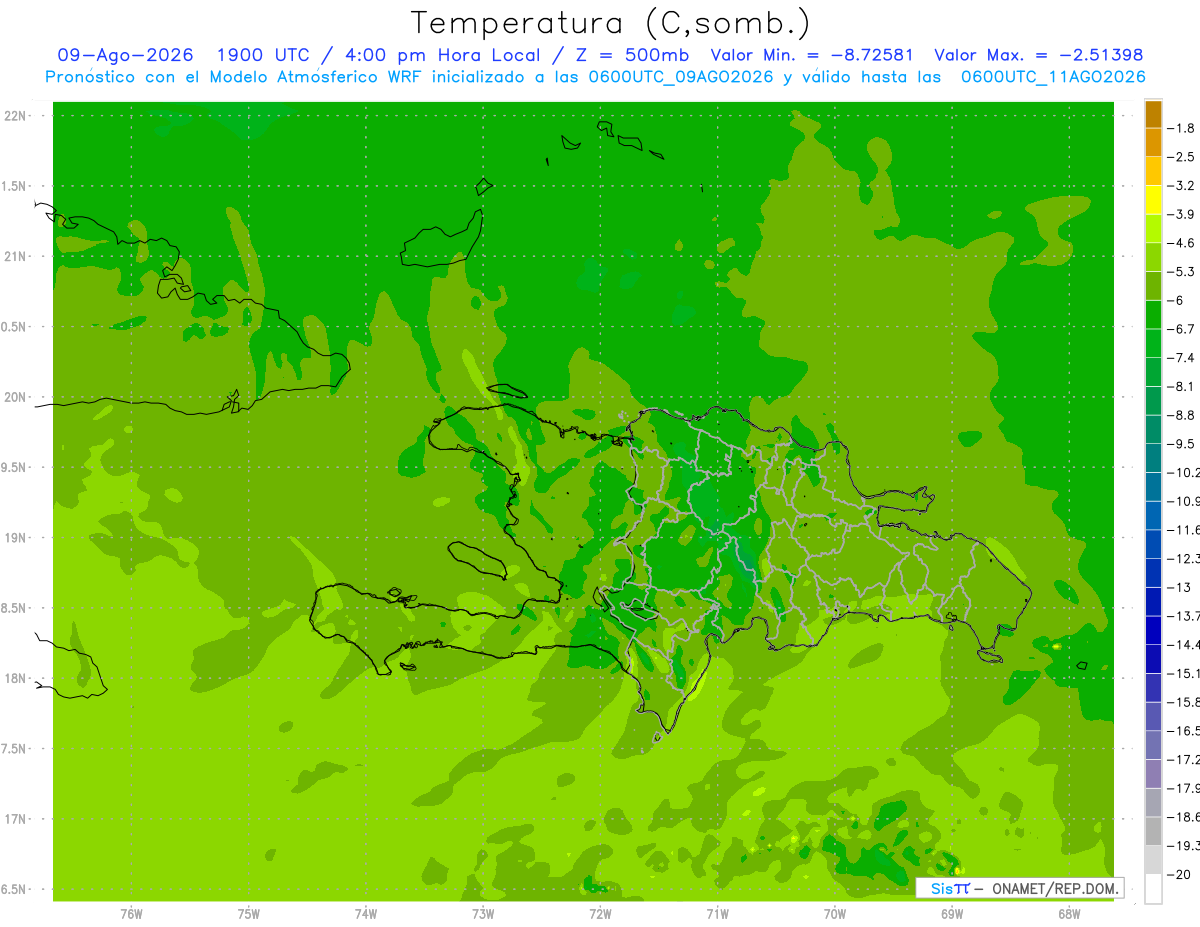
Task: Click the 76W longitude label
Action: click(131, 914)
